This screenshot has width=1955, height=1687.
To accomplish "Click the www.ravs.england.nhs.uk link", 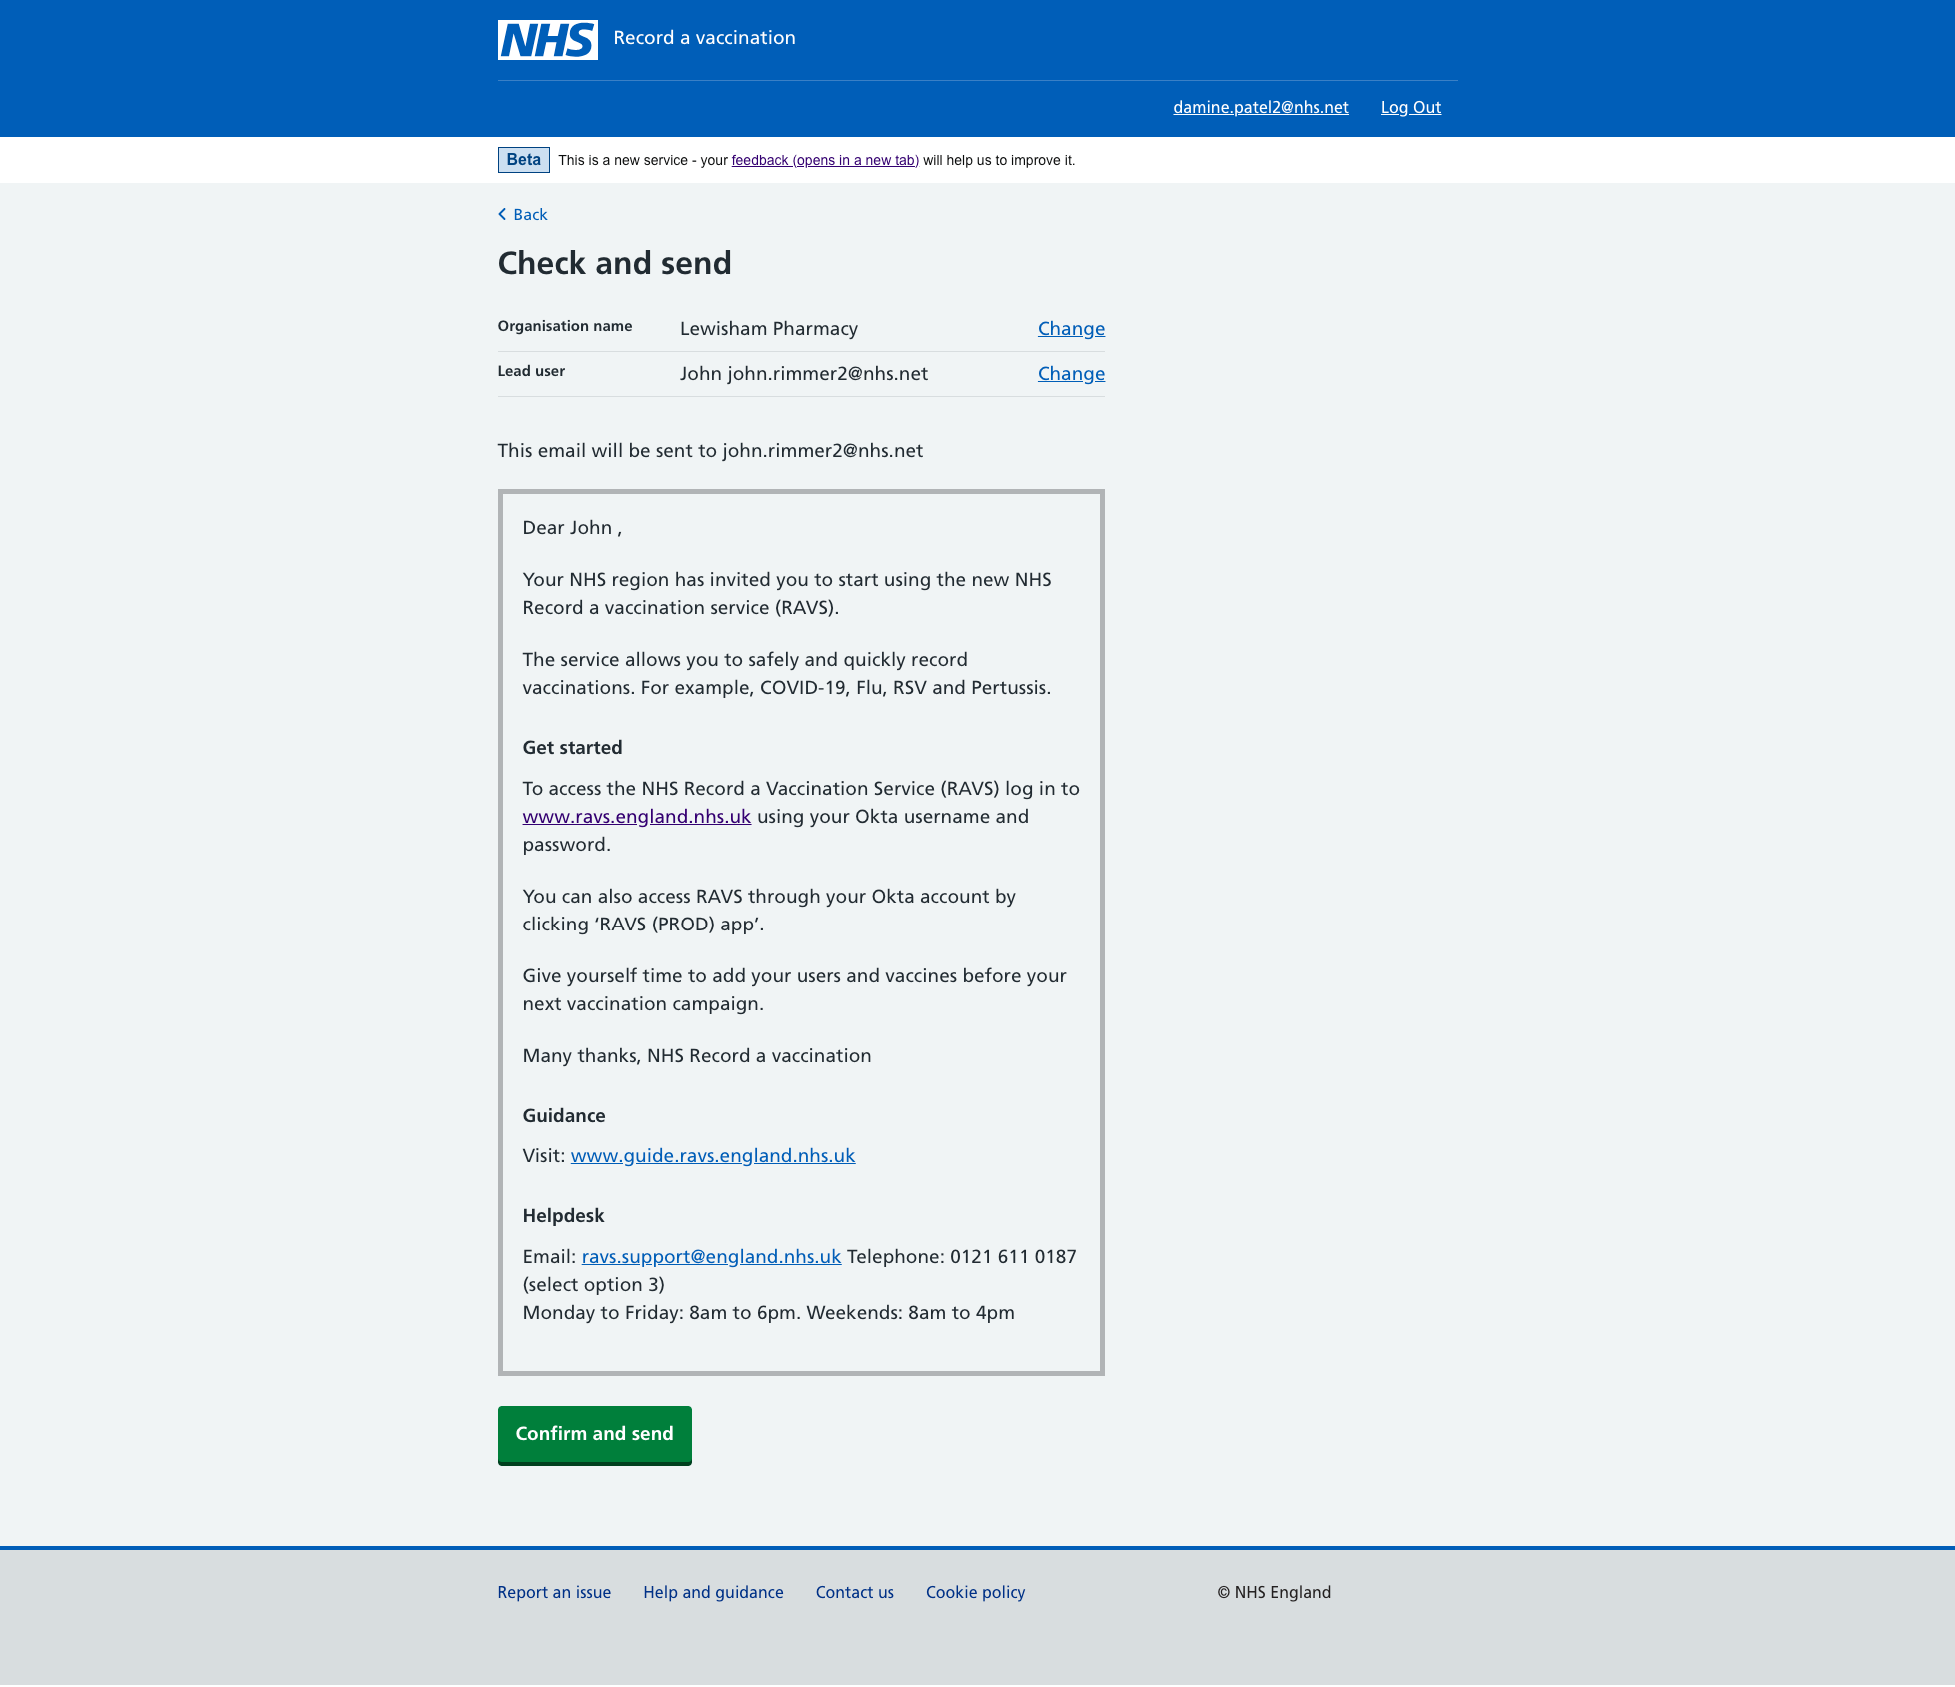I will [x=635, y=816].
